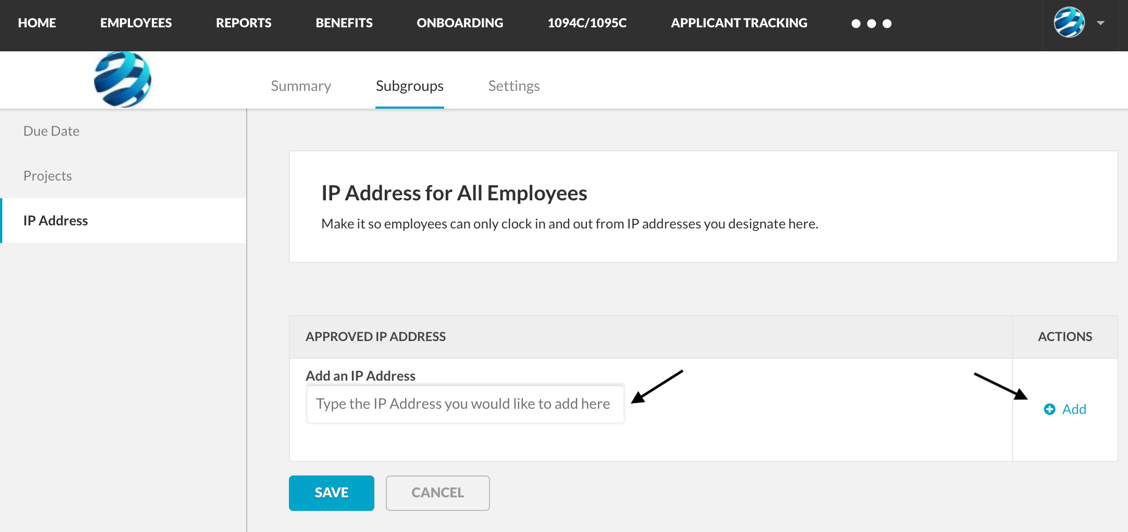Image resolution: width=1128 pixels, height=532 pixels.
Task: Open the Employees menu
Action: [x=136, y=23]
